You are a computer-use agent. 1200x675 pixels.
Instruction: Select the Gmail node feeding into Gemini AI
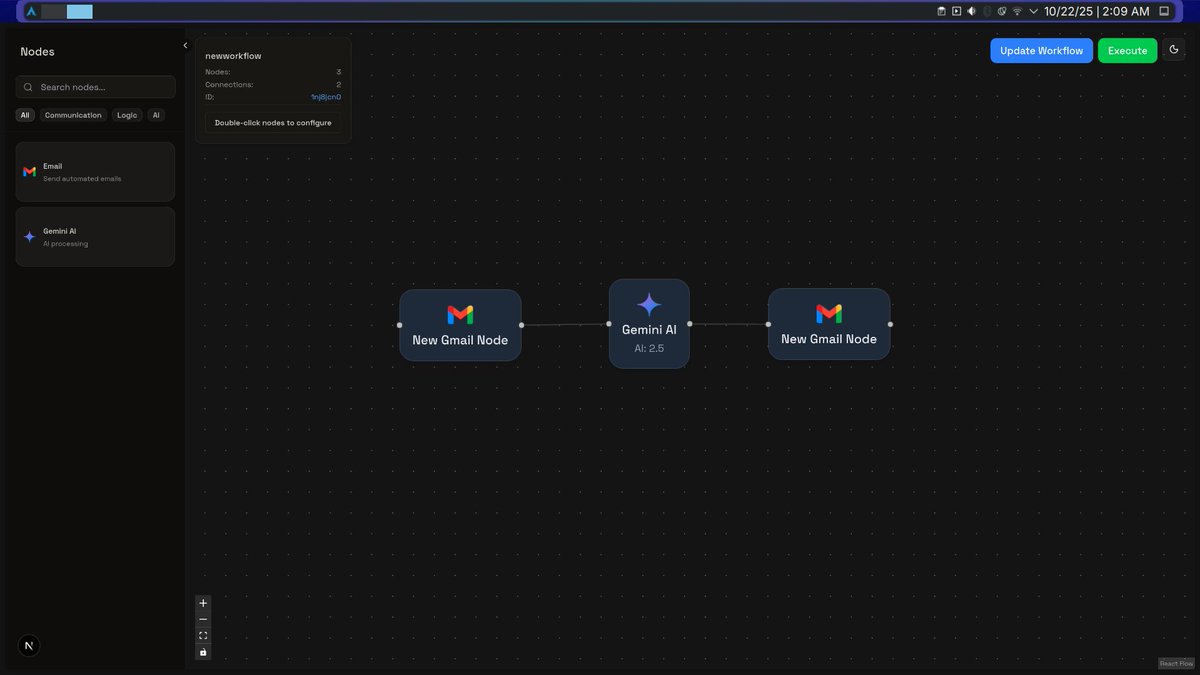[460, 325]
